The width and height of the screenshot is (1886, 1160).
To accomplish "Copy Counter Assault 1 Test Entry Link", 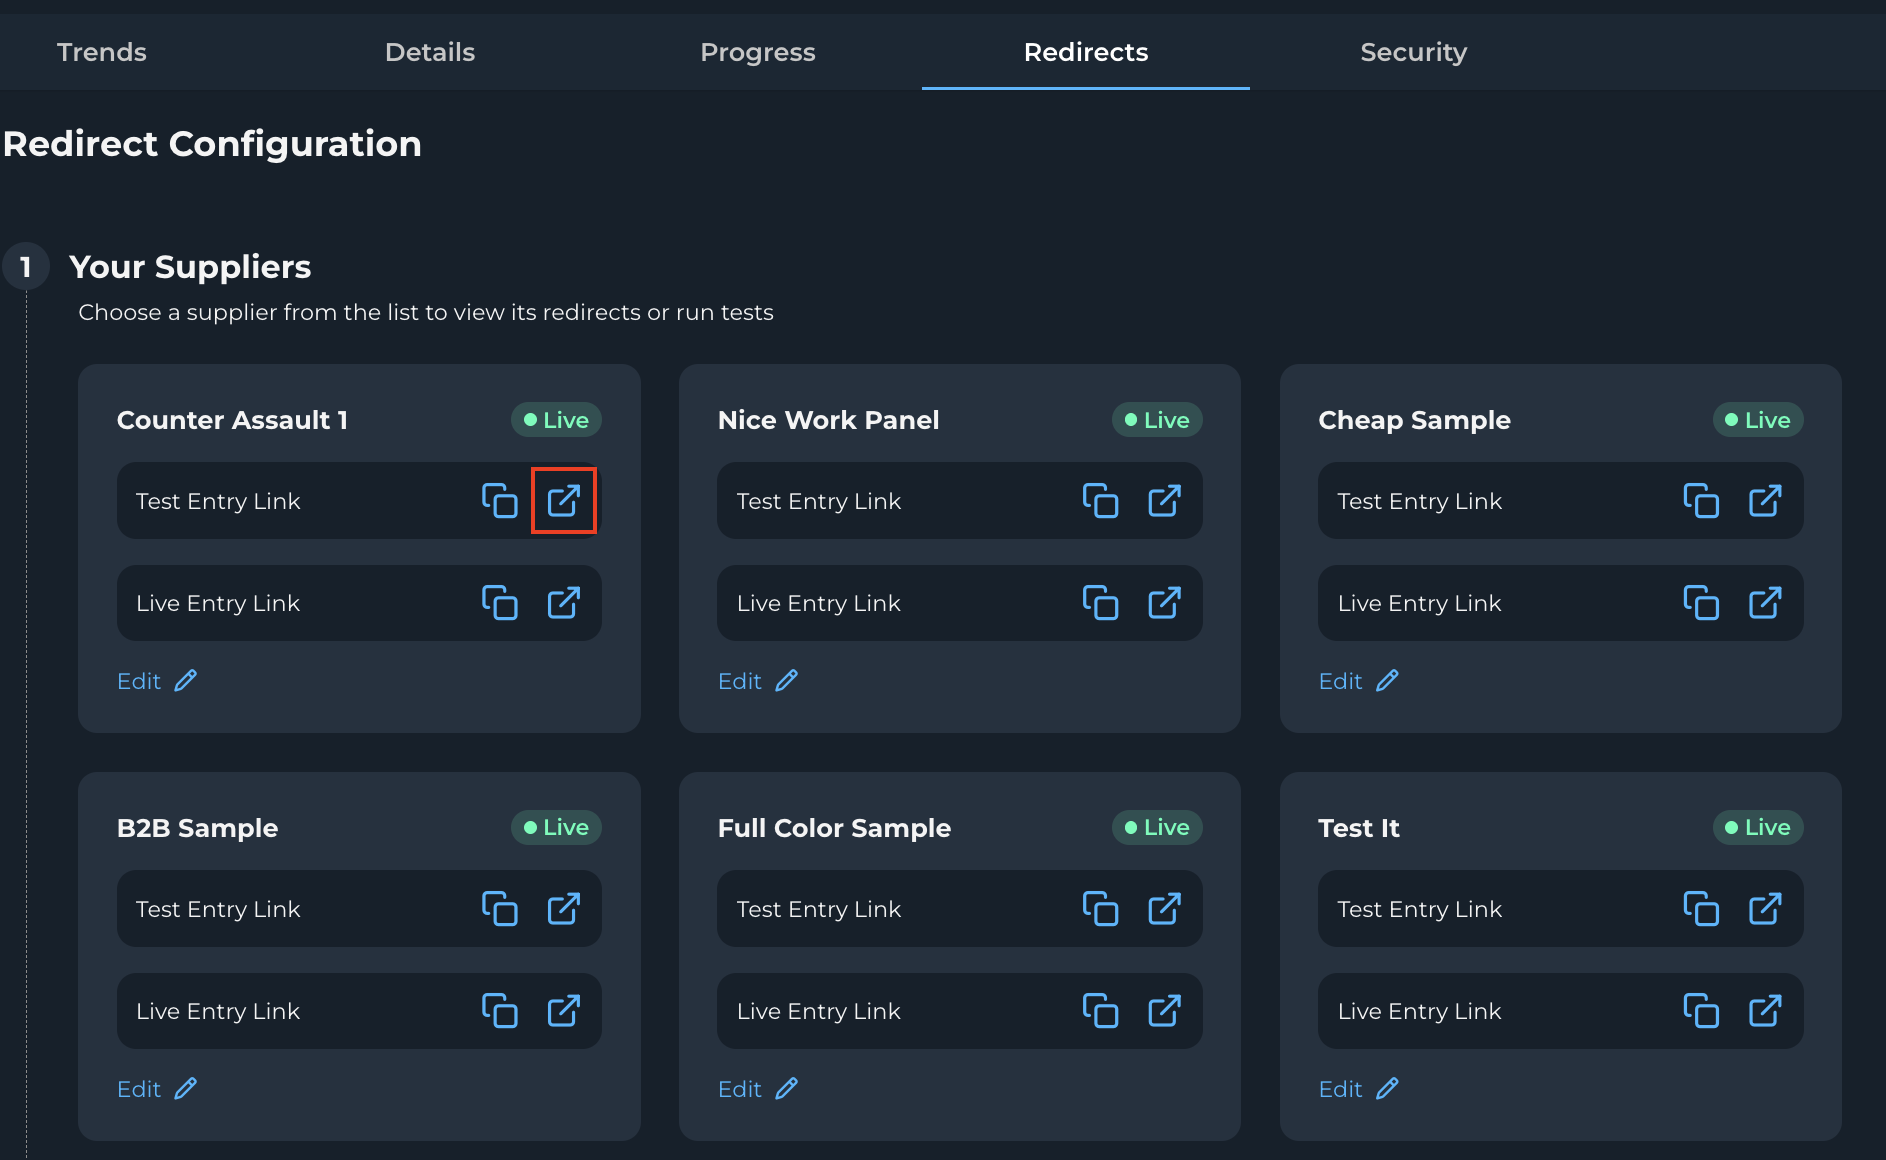I will (x=500, y=501).
